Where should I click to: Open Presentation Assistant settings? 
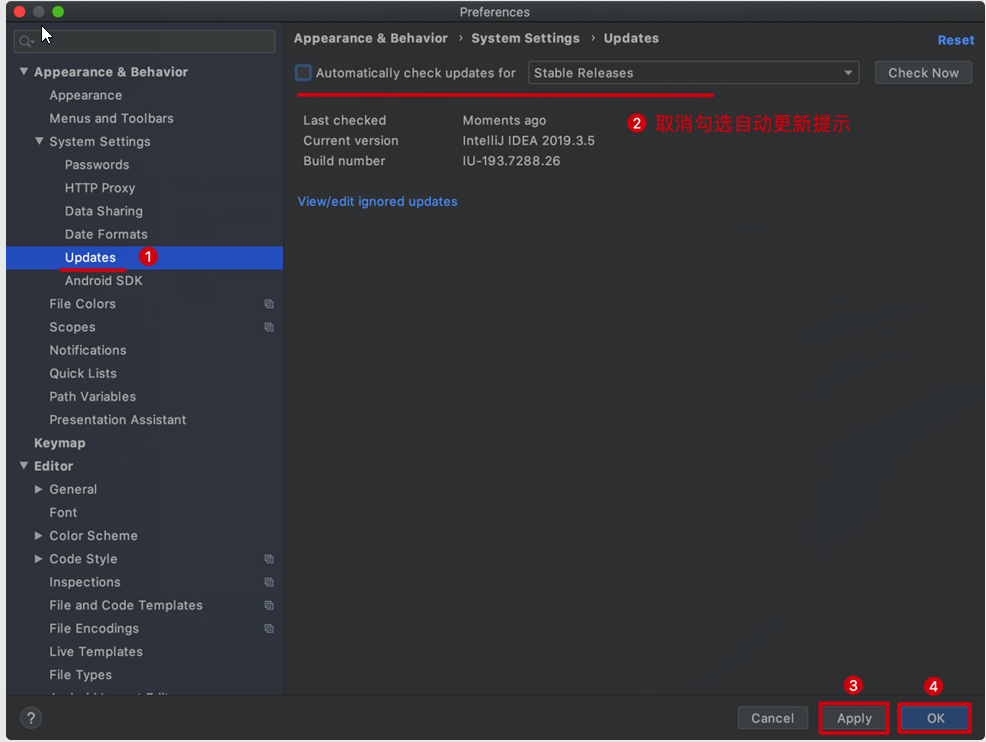click(118, 420)
